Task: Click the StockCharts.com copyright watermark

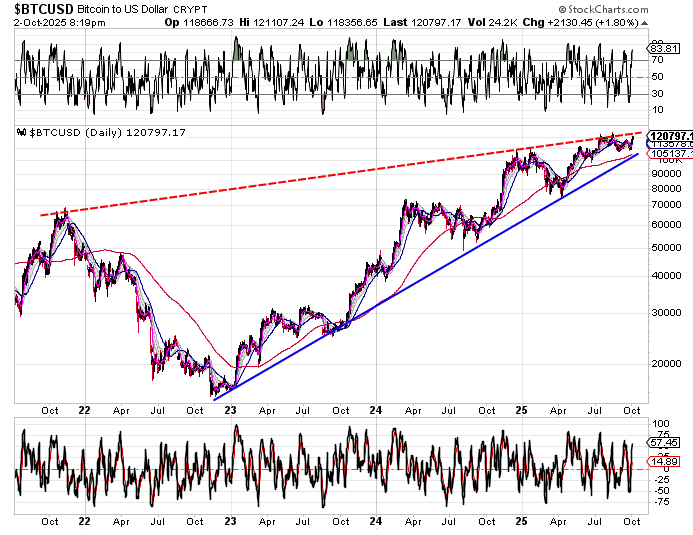Action: (638, 6)
